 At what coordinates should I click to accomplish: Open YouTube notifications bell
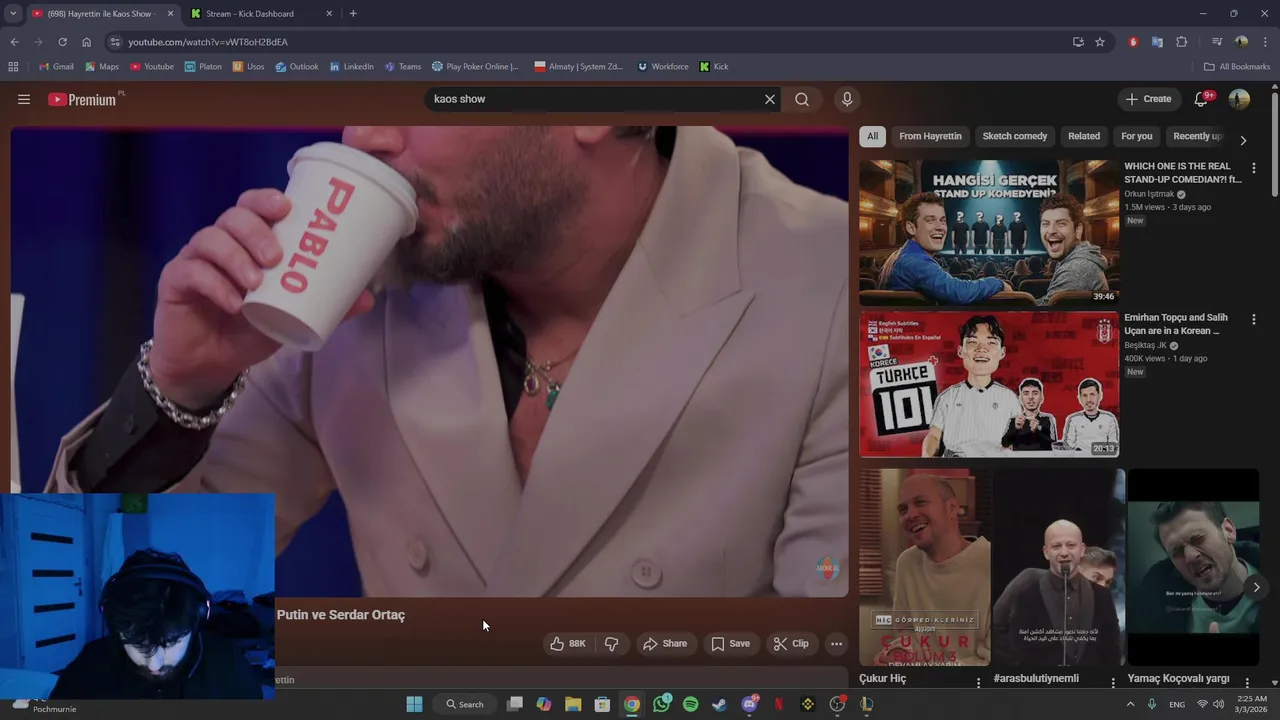coord(1202,98)
